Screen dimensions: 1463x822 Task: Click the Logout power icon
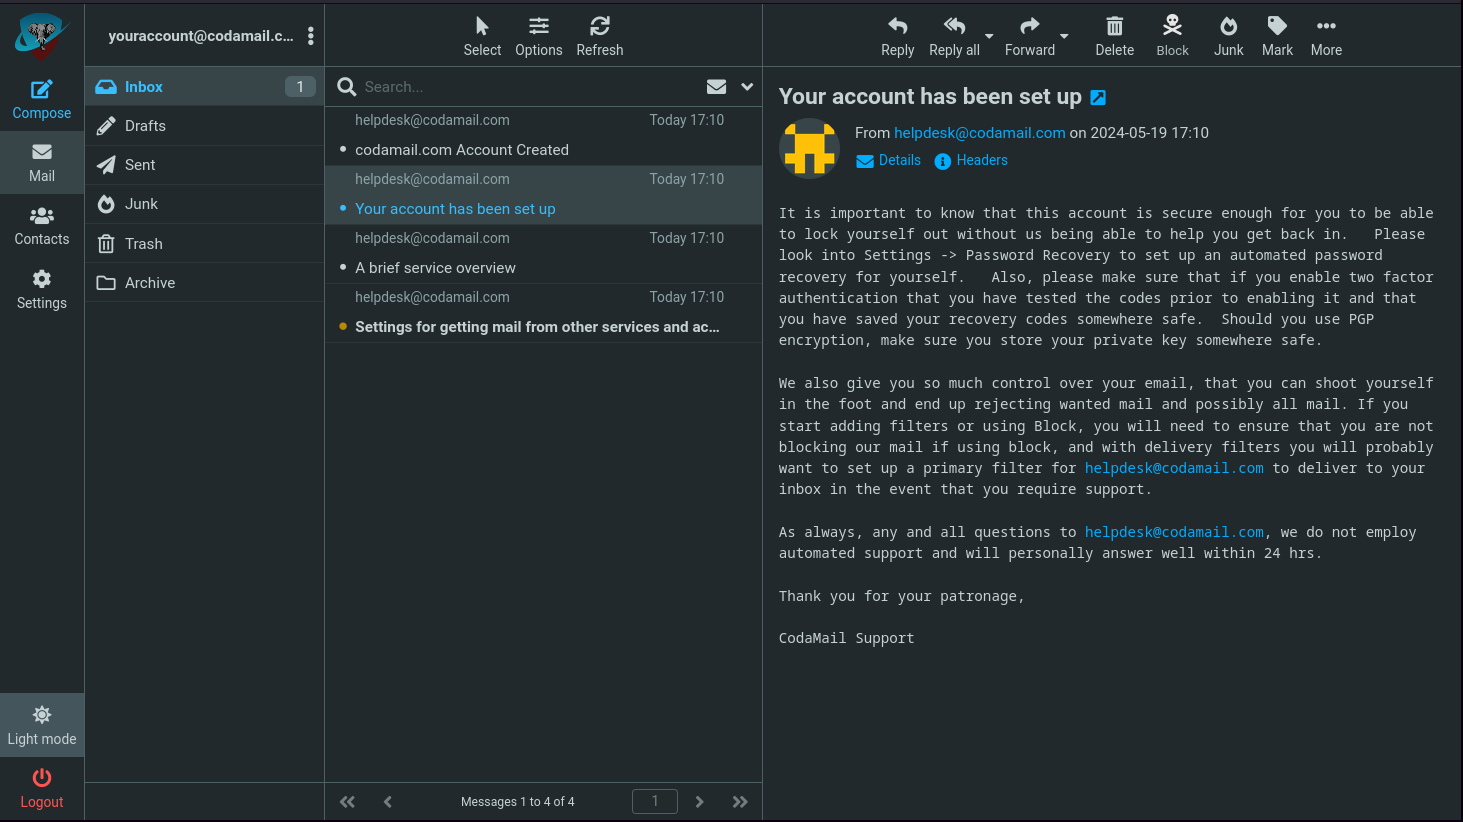click(42, 778)
